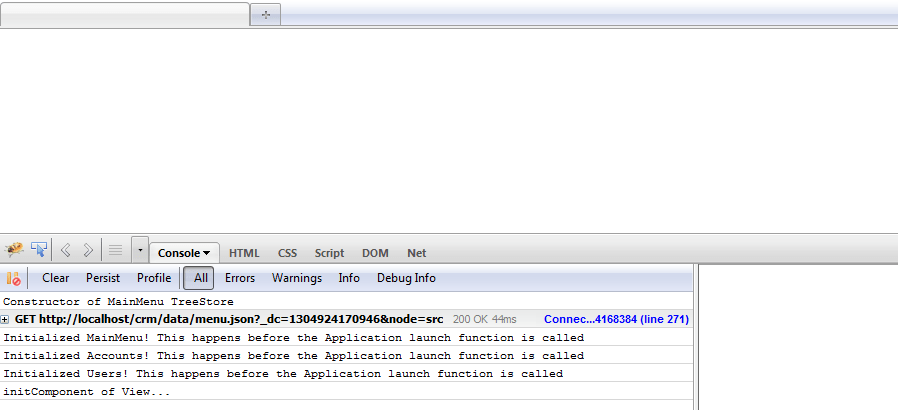Click the GET http://localhost/crm/data/menu.json request text
This screenshot has width=898, height=410.
click(x=229, y=320)
